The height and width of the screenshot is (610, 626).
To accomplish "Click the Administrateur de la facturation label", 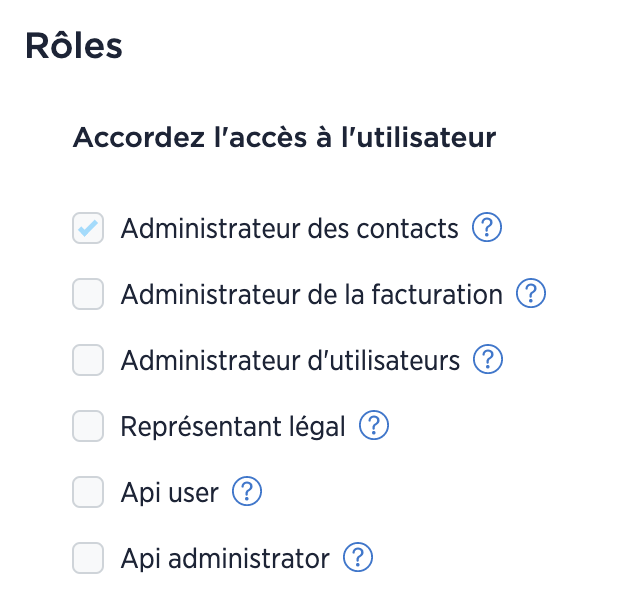I will 311,294.
